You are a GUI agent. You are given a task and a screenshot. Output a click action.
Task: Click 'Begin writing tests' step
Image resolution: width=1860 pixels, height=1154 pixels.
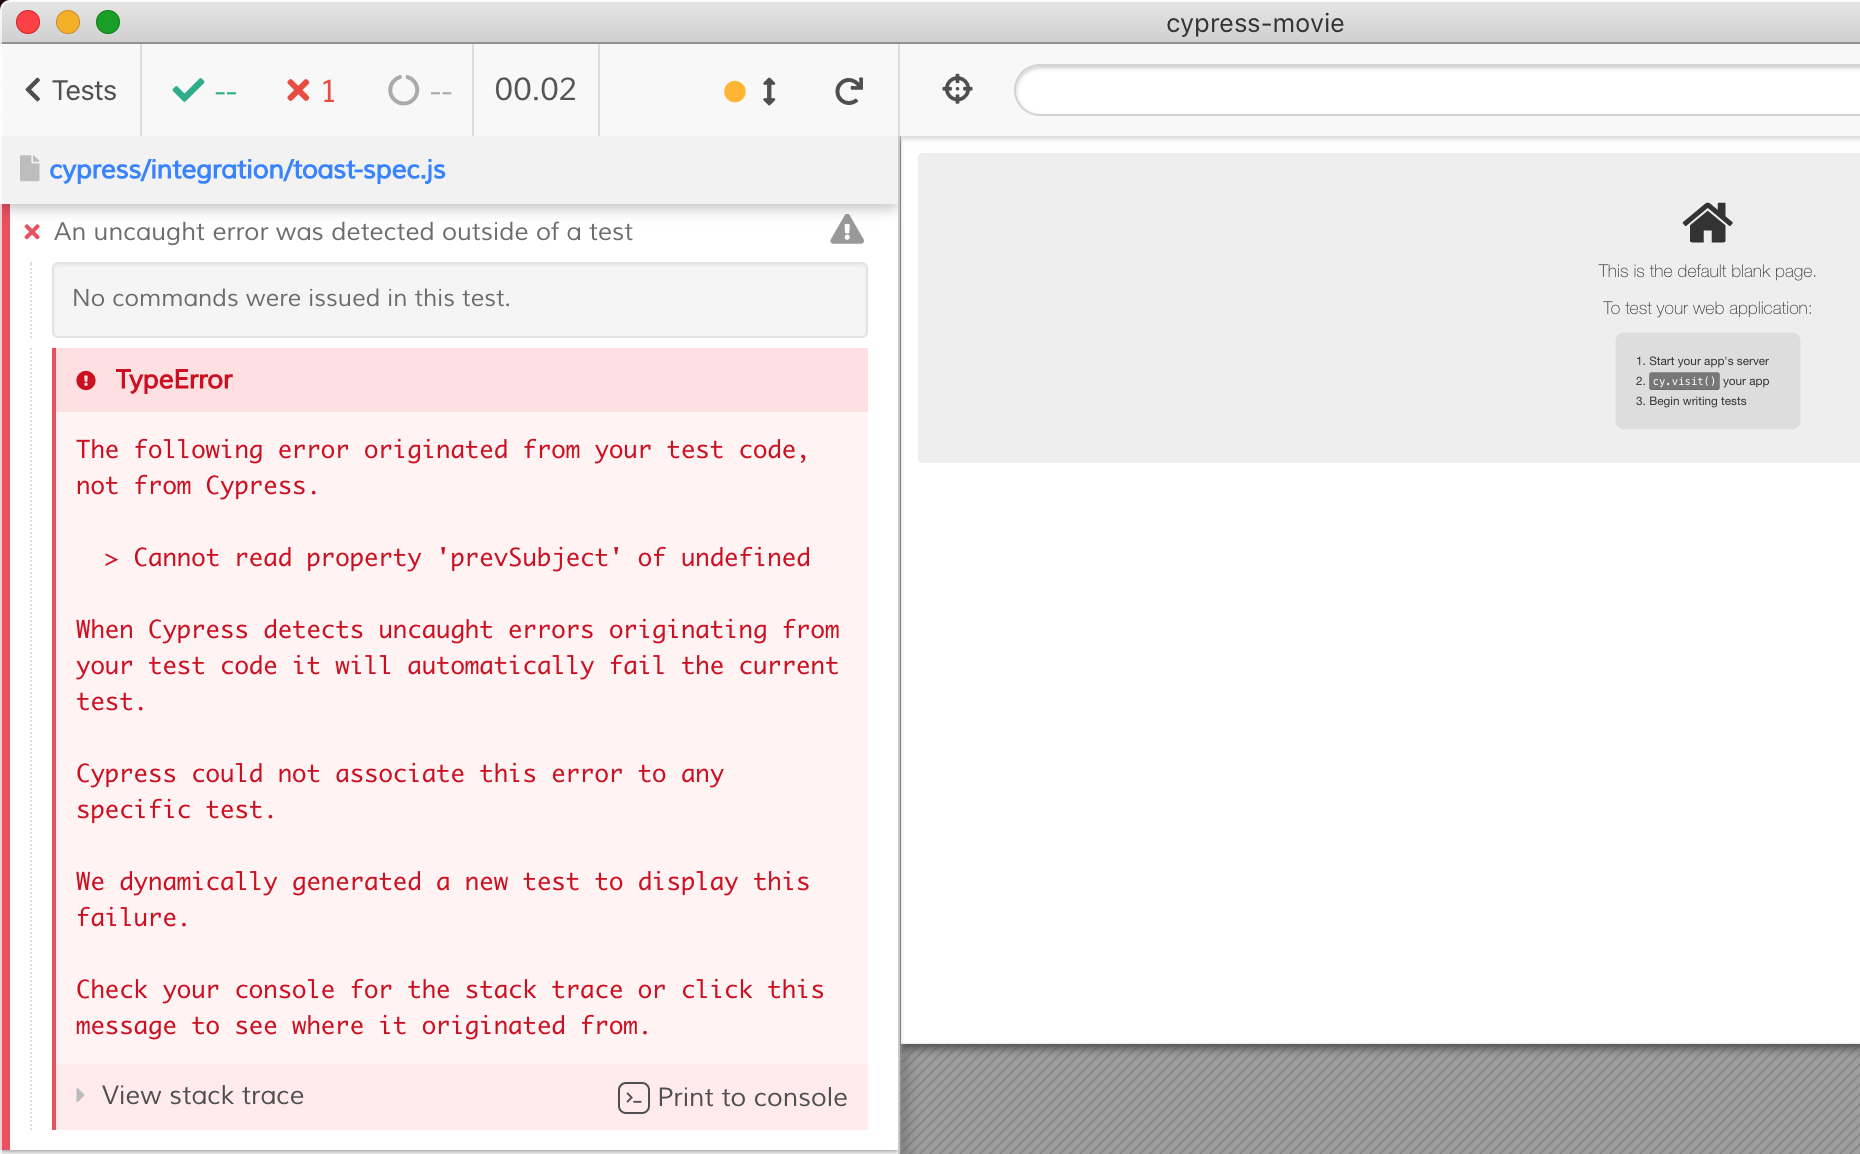1698,401
